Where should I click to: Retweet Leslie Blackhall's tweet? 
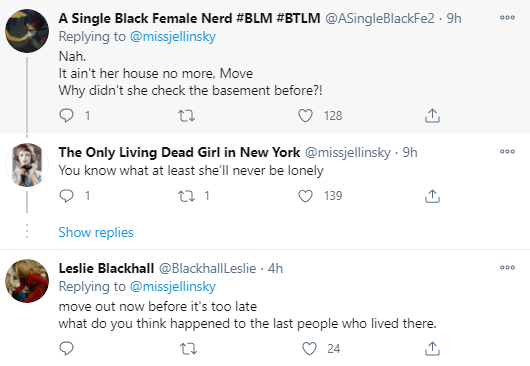coord(188,348)
